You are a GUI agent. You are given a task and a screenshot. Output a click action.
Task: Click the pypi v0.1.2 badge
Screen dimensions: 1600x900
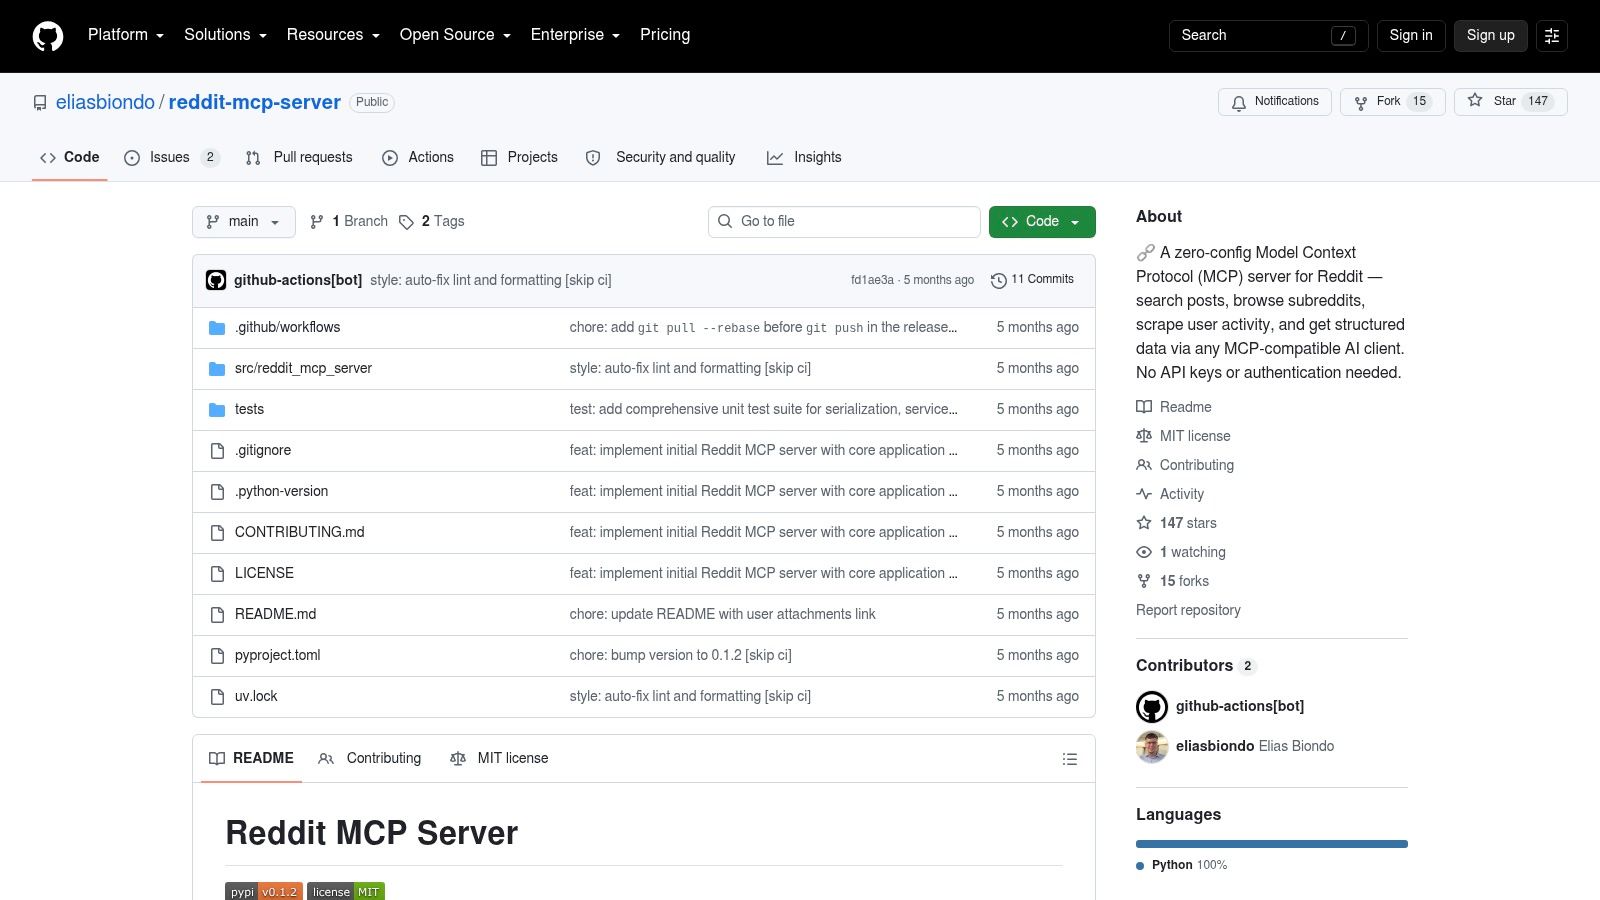264,891
